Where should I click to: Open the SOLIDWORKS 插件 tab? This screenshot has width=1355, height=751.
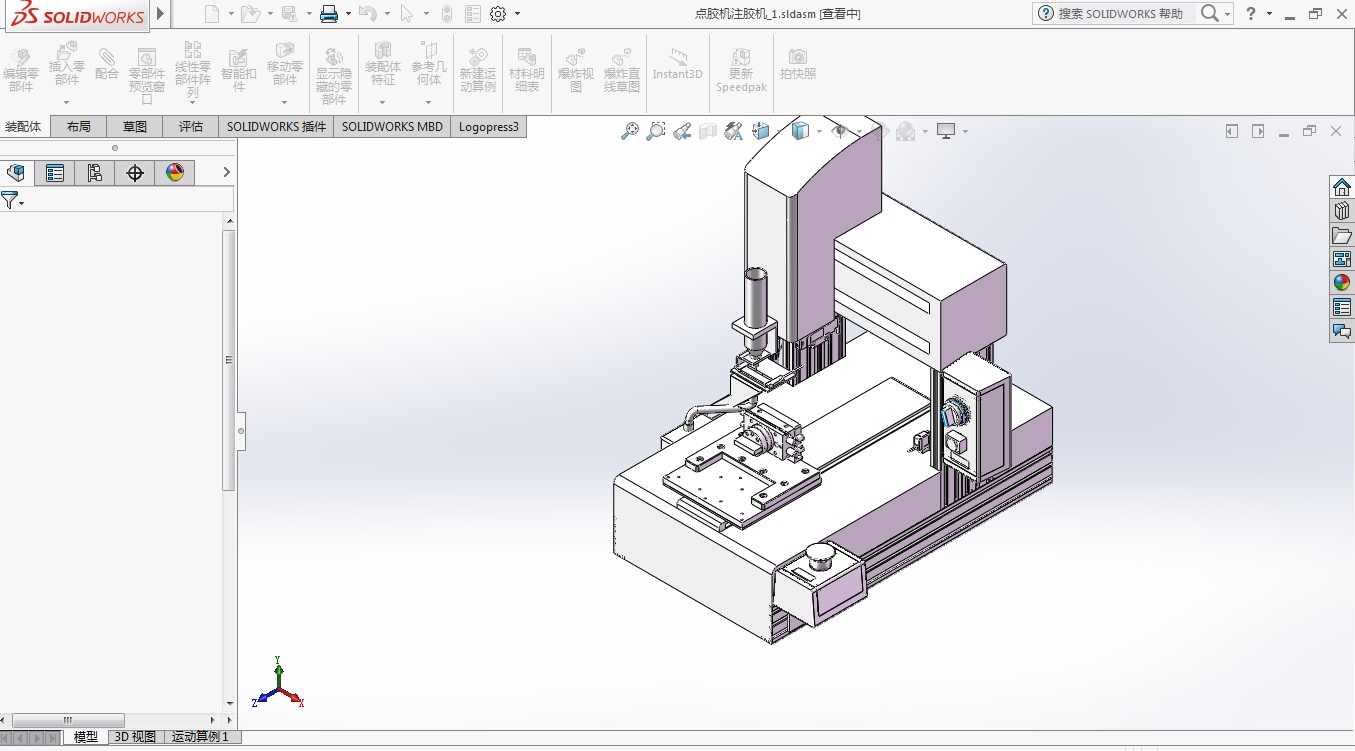pos(277,127)
